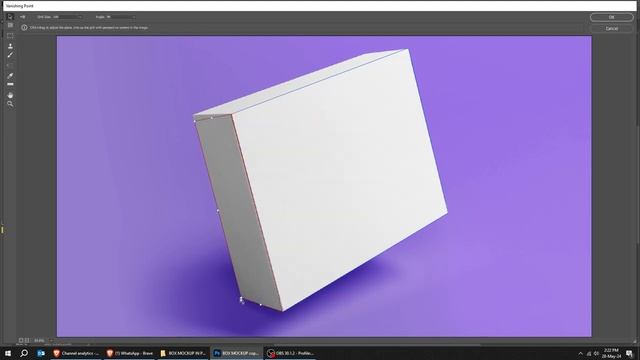Open the Outlook taskbar app
This screenshot has height=360, width=640.
tap(41, 353)
